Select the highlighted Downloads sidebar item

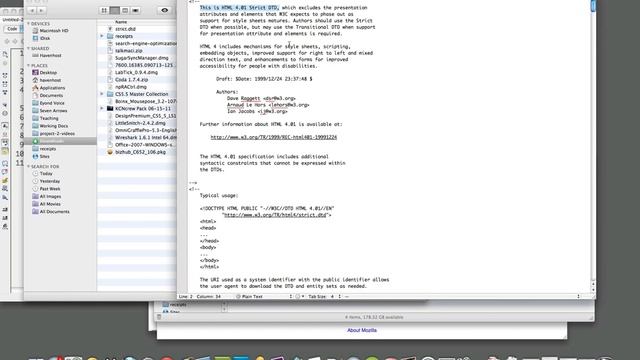[x=60, y=141]
